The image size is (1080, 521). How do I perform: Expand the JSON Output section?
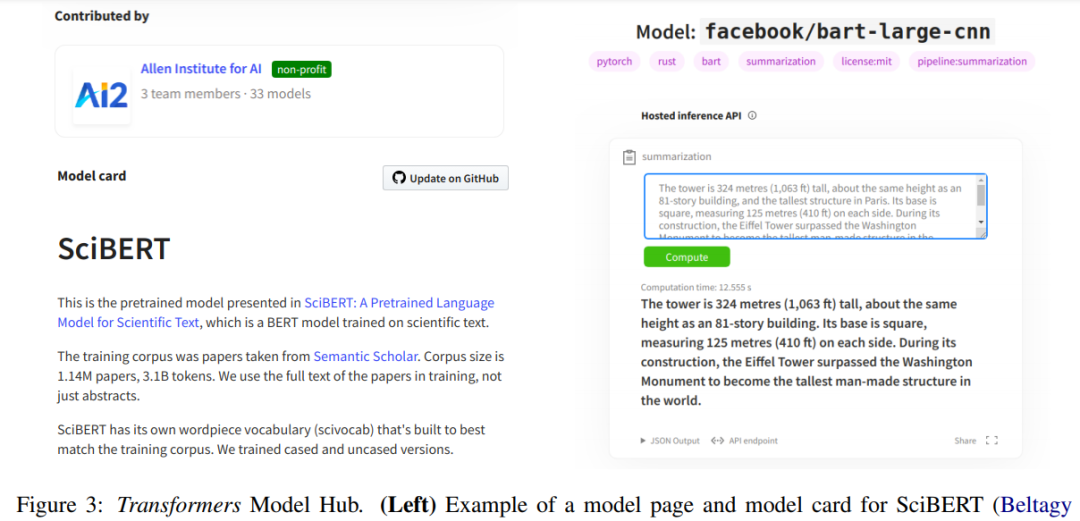tap(670, 440)
